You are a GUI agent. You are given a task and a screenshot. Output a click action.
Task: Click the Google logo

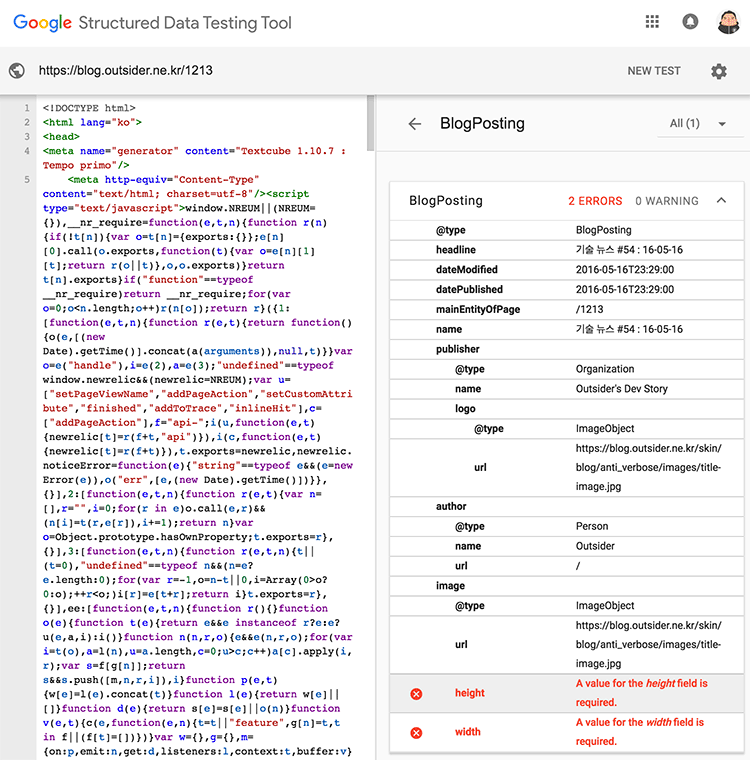43,23
